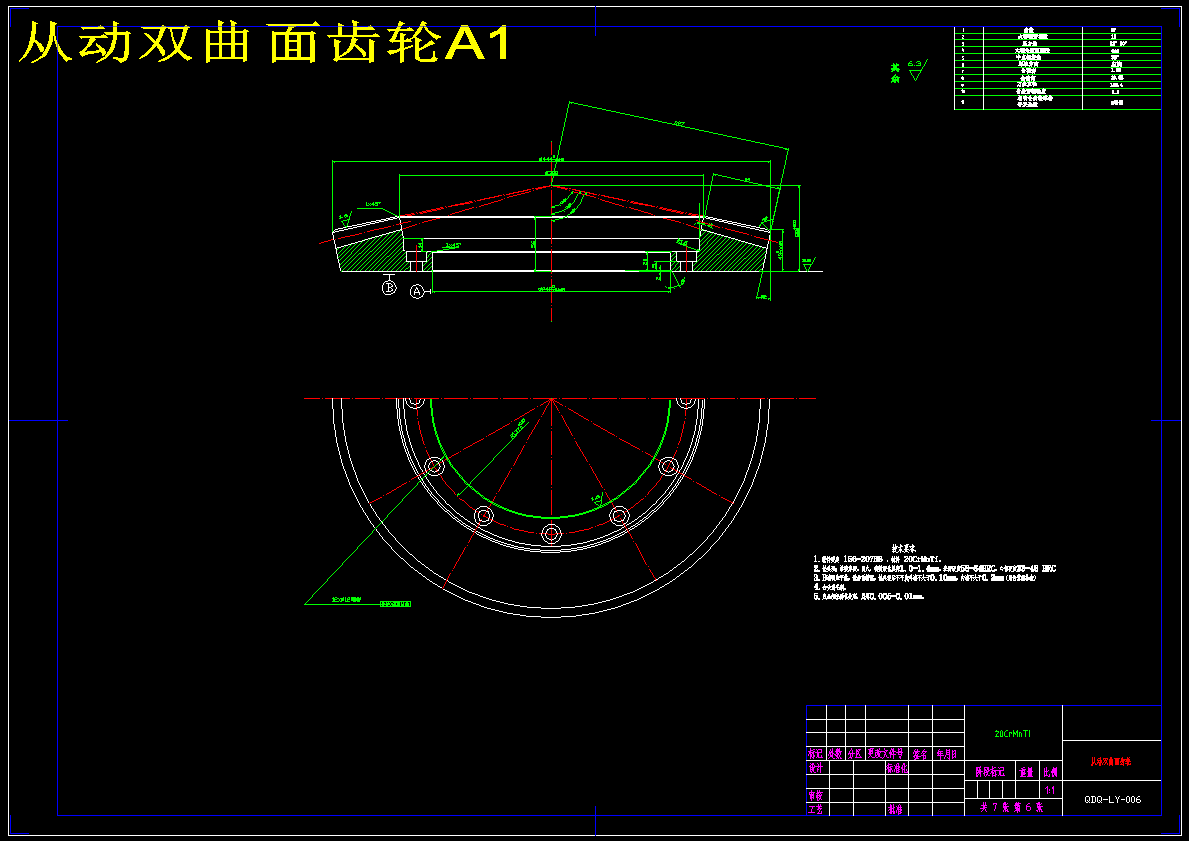Click the 设计 label in title block
The height and width of the screenshot is (841, 1189).
click(x=816, y=768)
